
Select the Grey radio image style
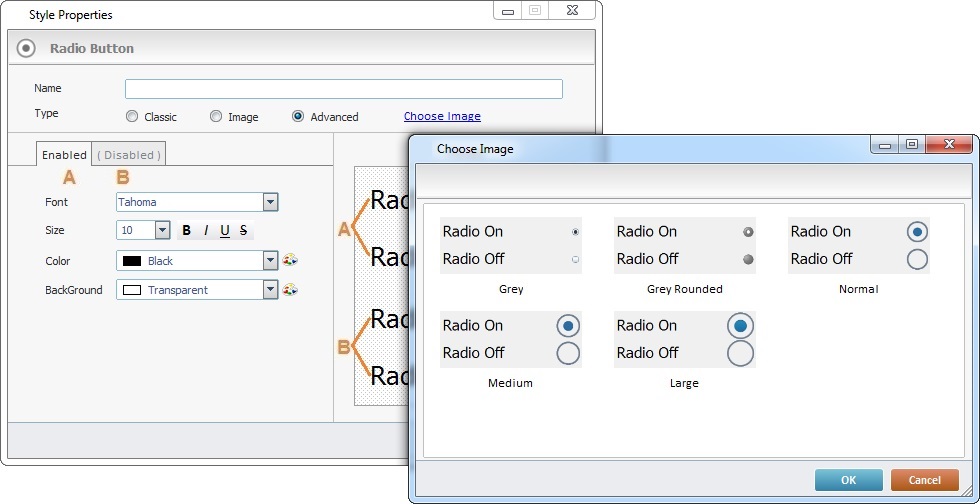tap(511, 245)
